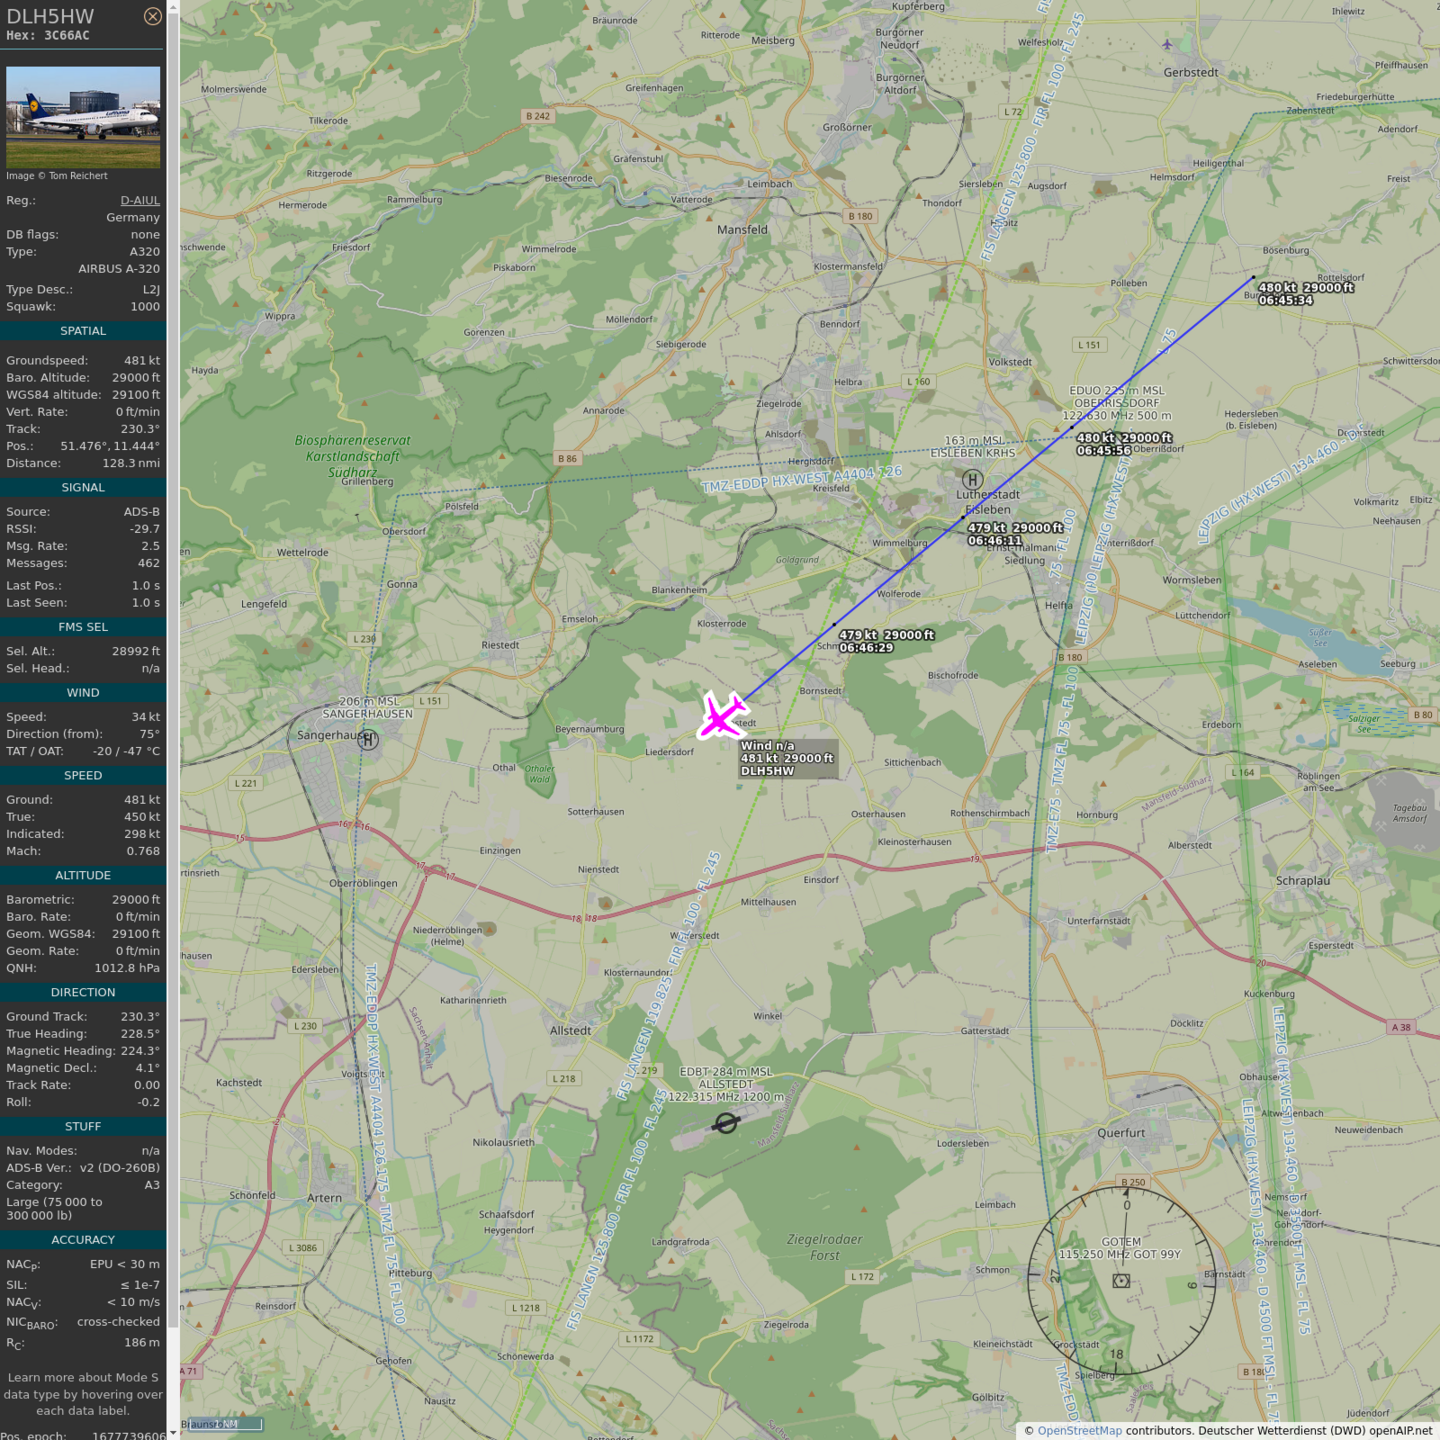Click the SPATIAL section header
Viewport: 1440px width, 1440px height.
point(83,331)
